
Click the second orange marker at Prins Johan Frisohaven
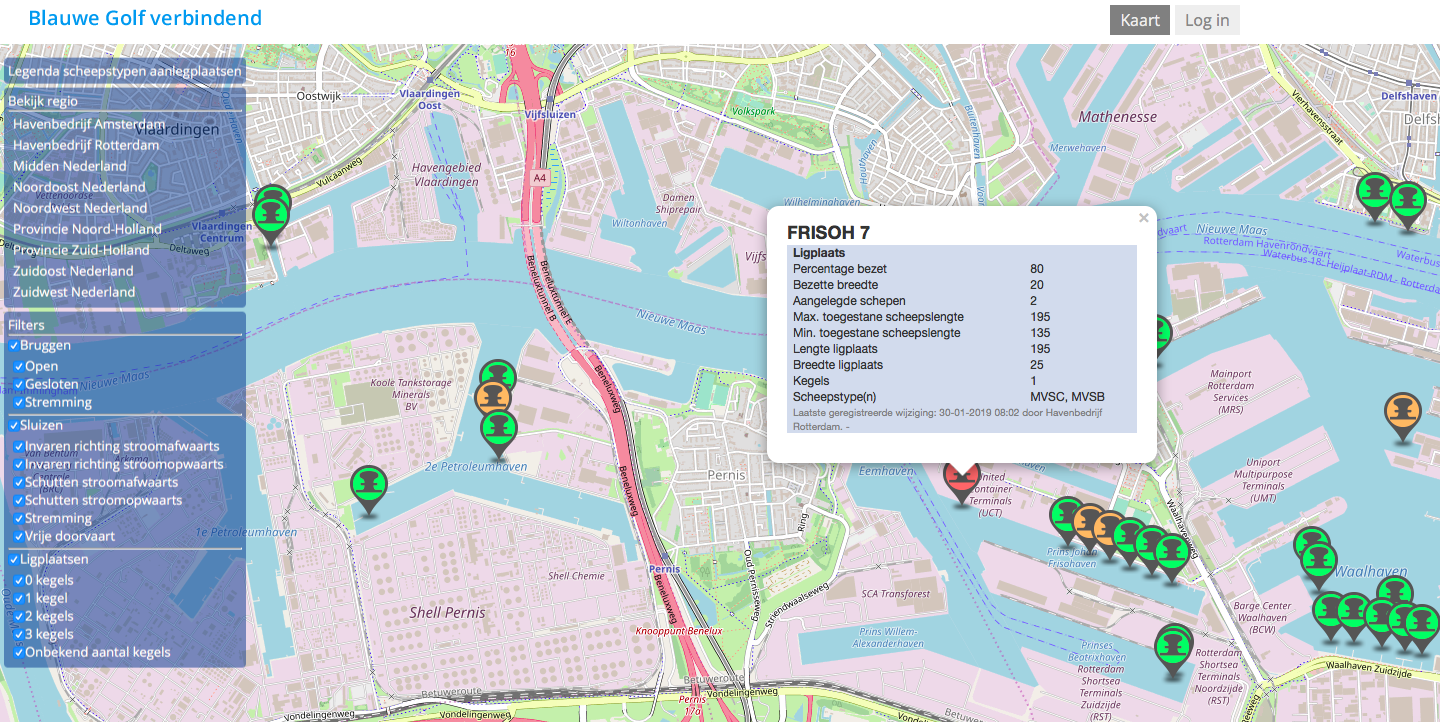(1108, 534)
